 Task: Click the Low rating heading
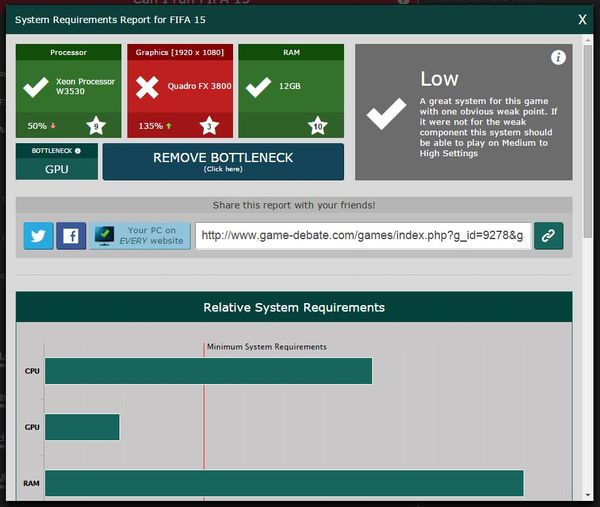439,79
